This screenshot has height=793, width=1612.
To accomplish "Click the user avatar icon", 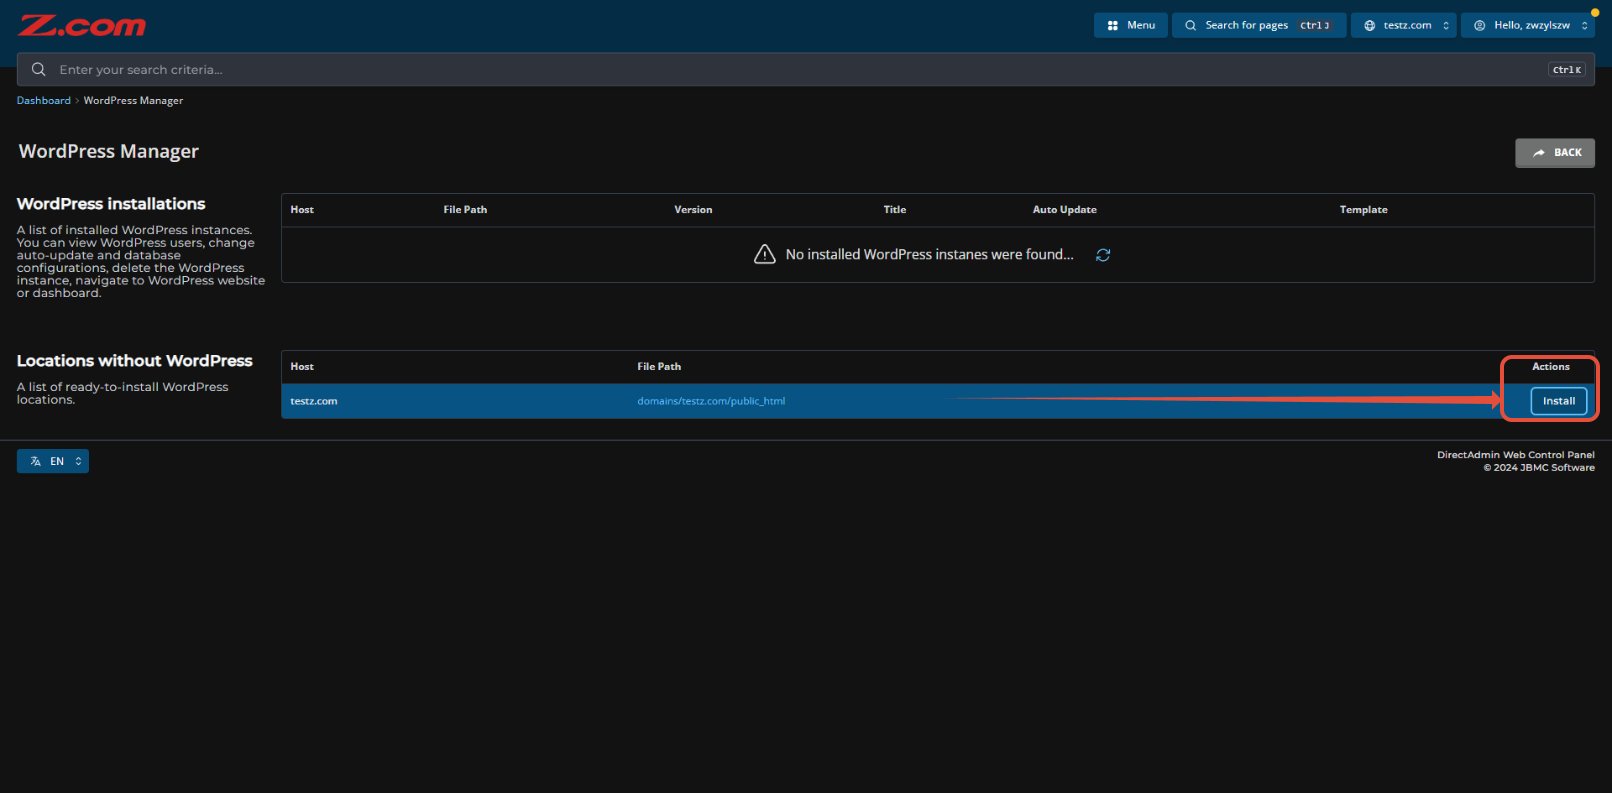I will pos(1480,25).
